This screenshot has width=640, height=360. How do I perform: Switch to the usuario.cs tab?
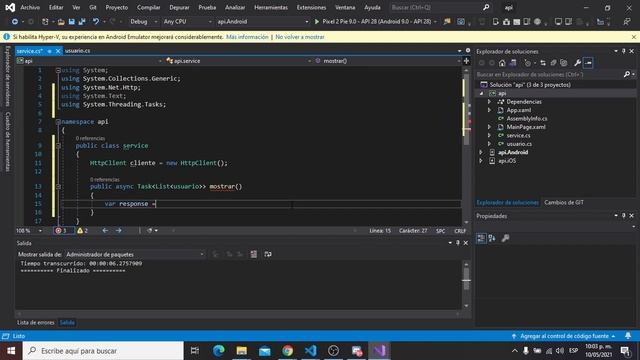click(78, 51)
